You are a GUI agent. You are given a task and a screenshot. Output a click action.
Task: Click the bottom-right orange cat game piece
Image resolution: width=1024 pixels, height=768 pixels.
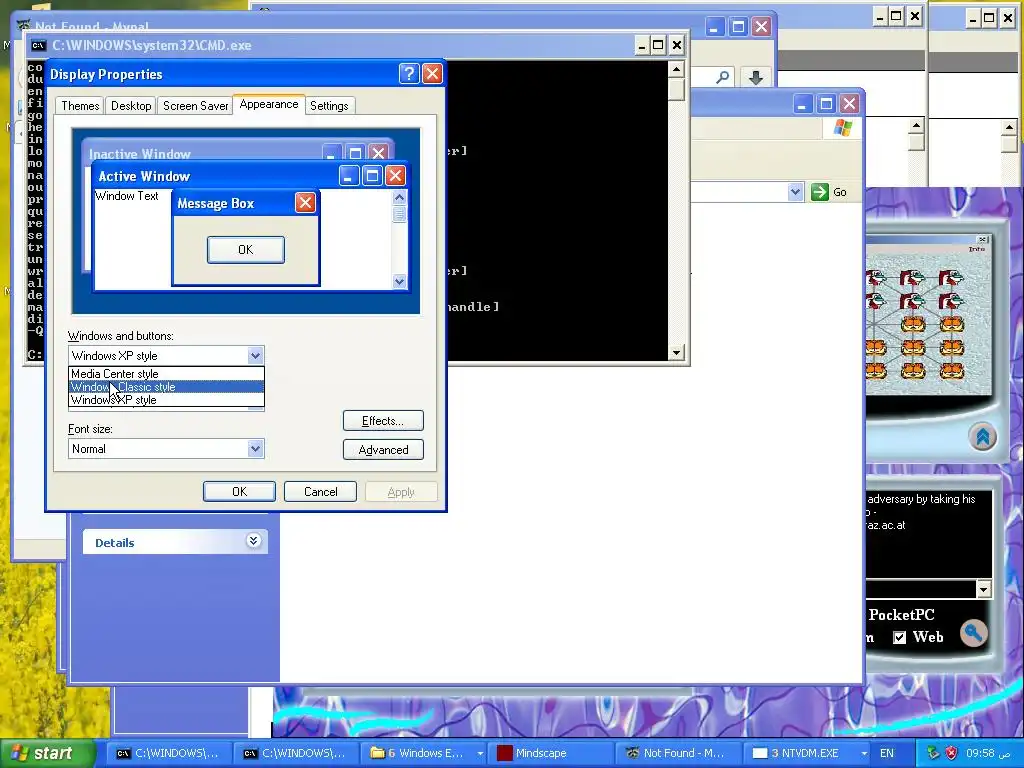[x=952, y=370]
